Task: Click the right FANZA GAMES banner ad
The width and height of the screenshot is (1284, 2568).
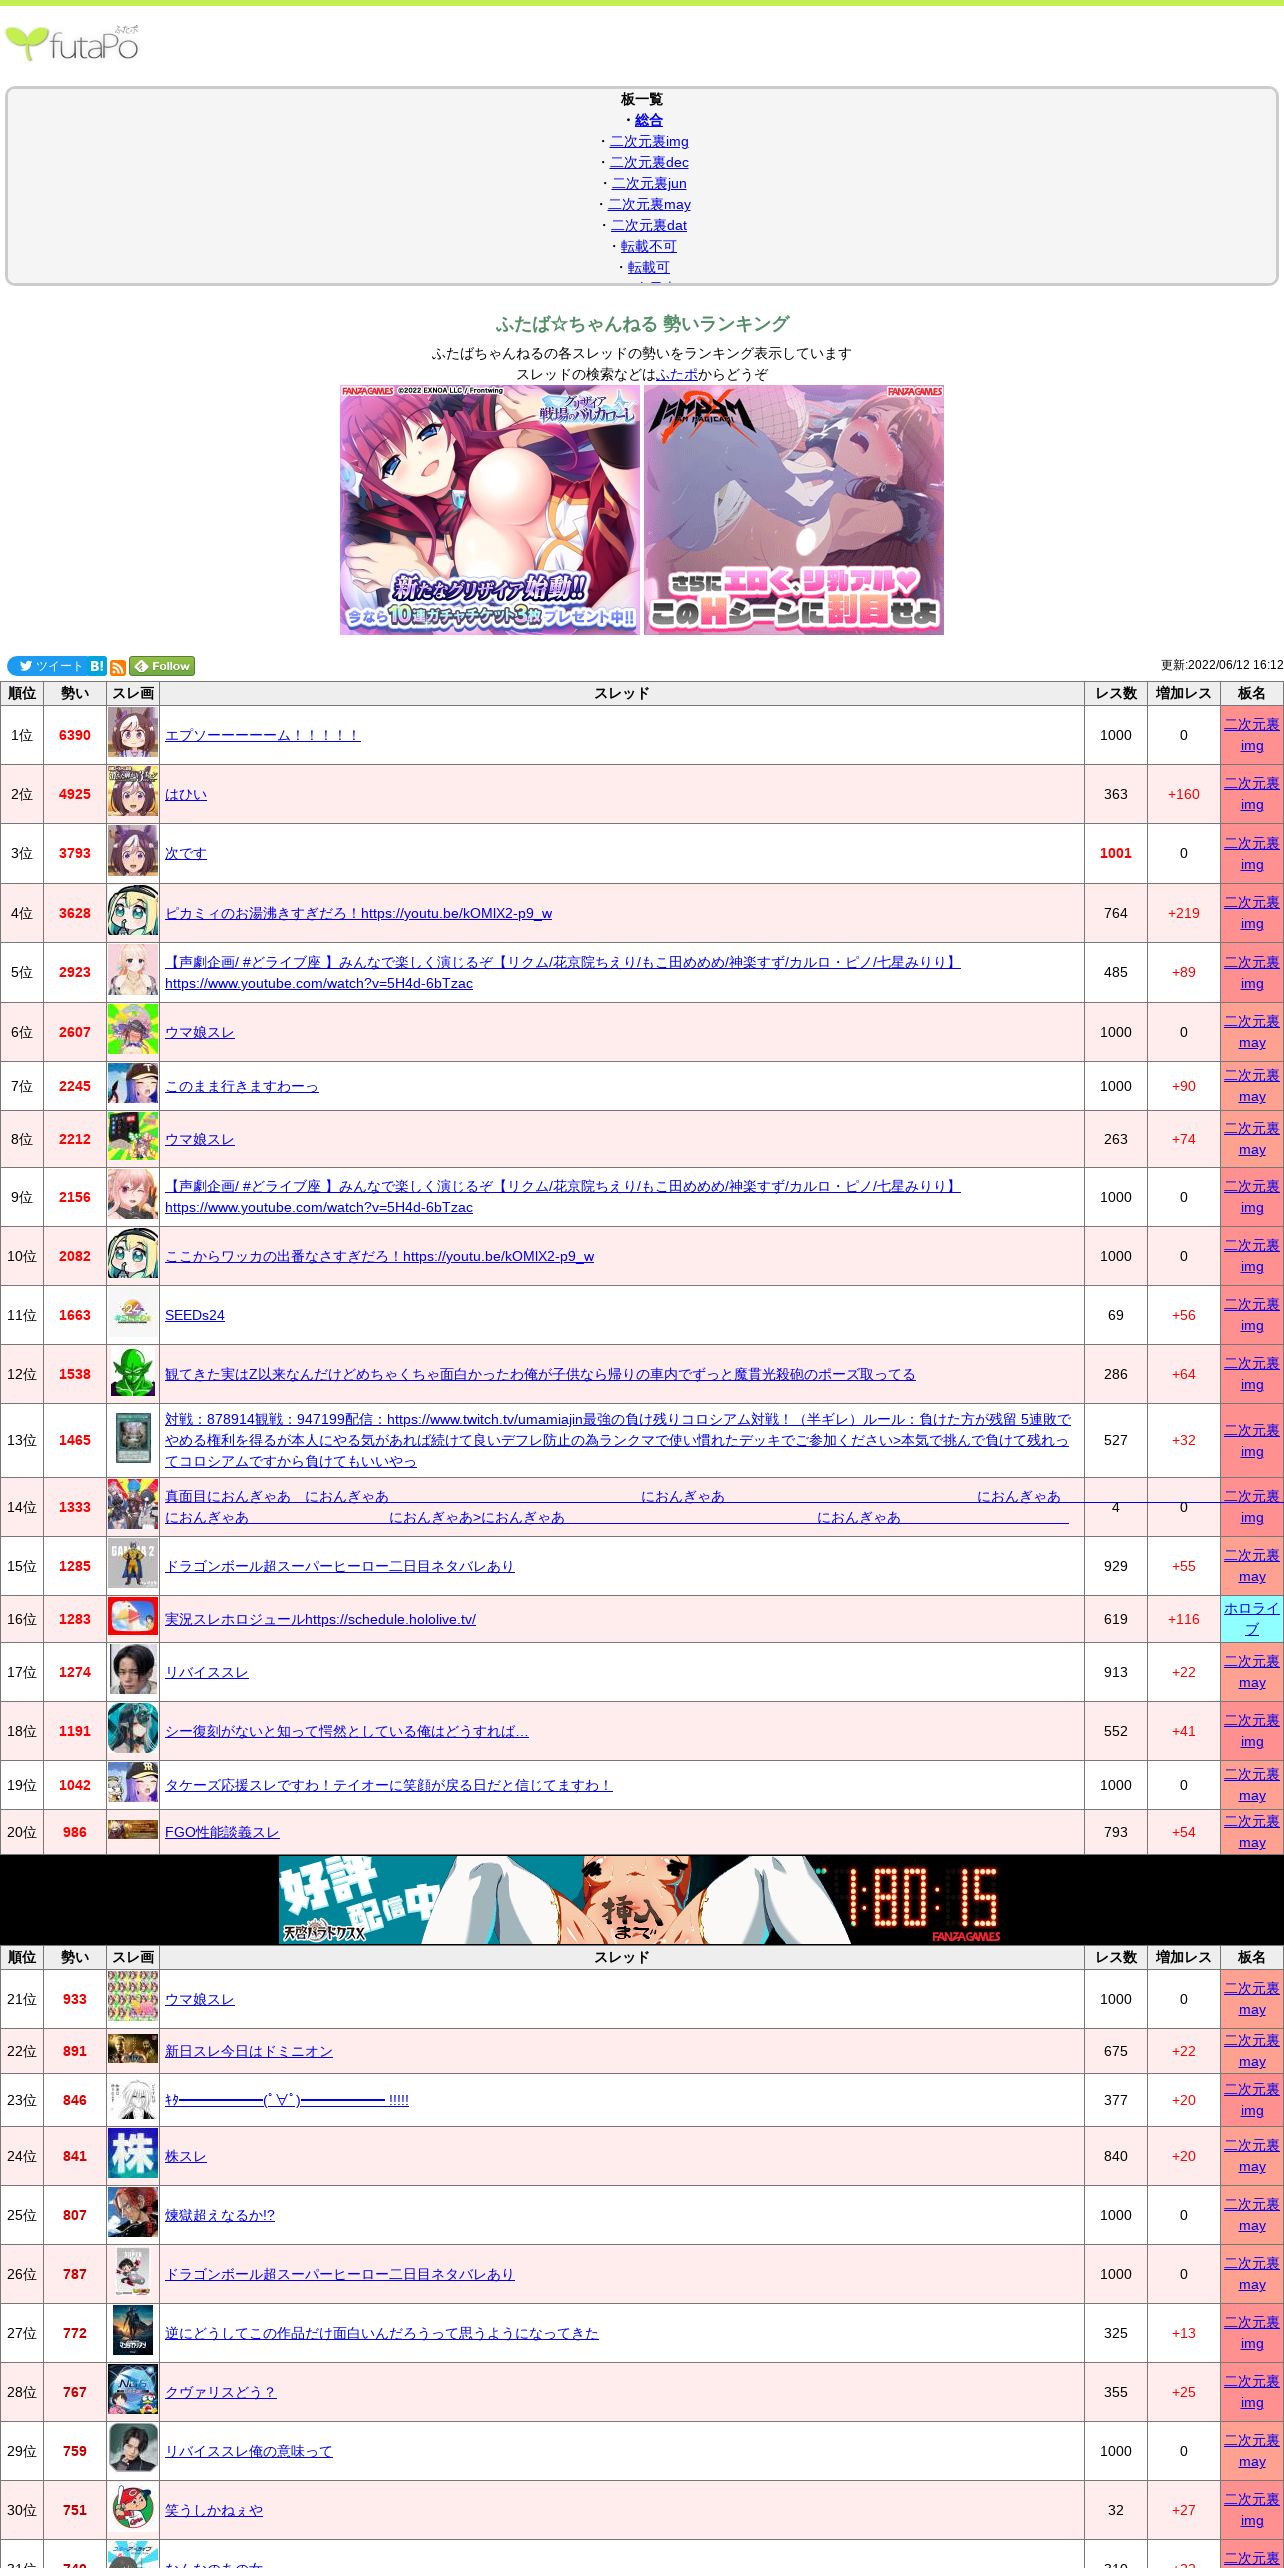Action: coord(794,510)
